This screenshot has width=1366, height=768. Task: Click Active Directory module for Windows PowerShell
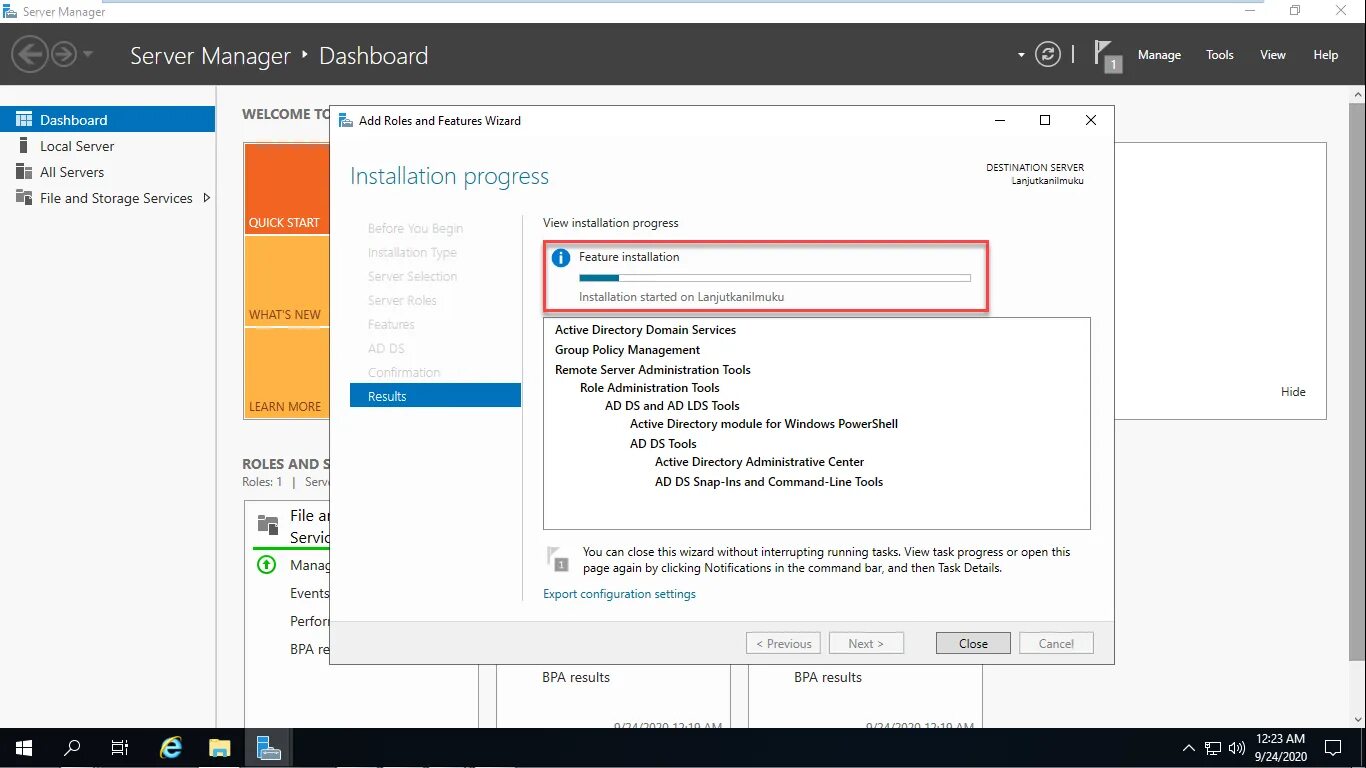(763, 424)
